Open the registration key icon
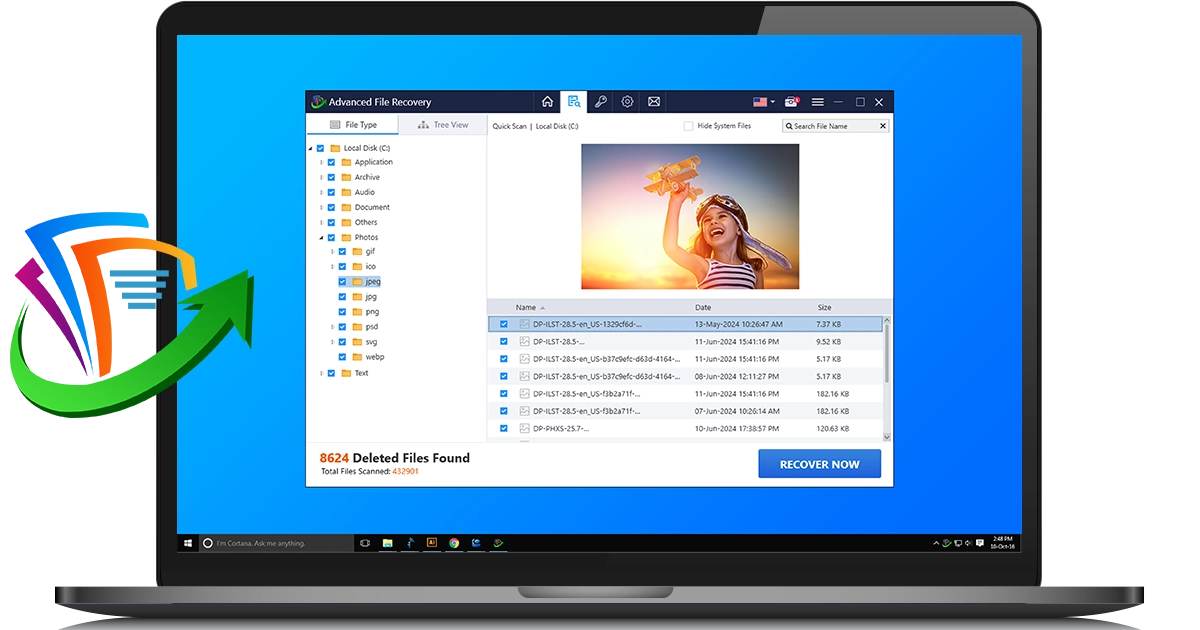Image resolution: width=1200 pixels, height=630 pixels. click(600, 102)
